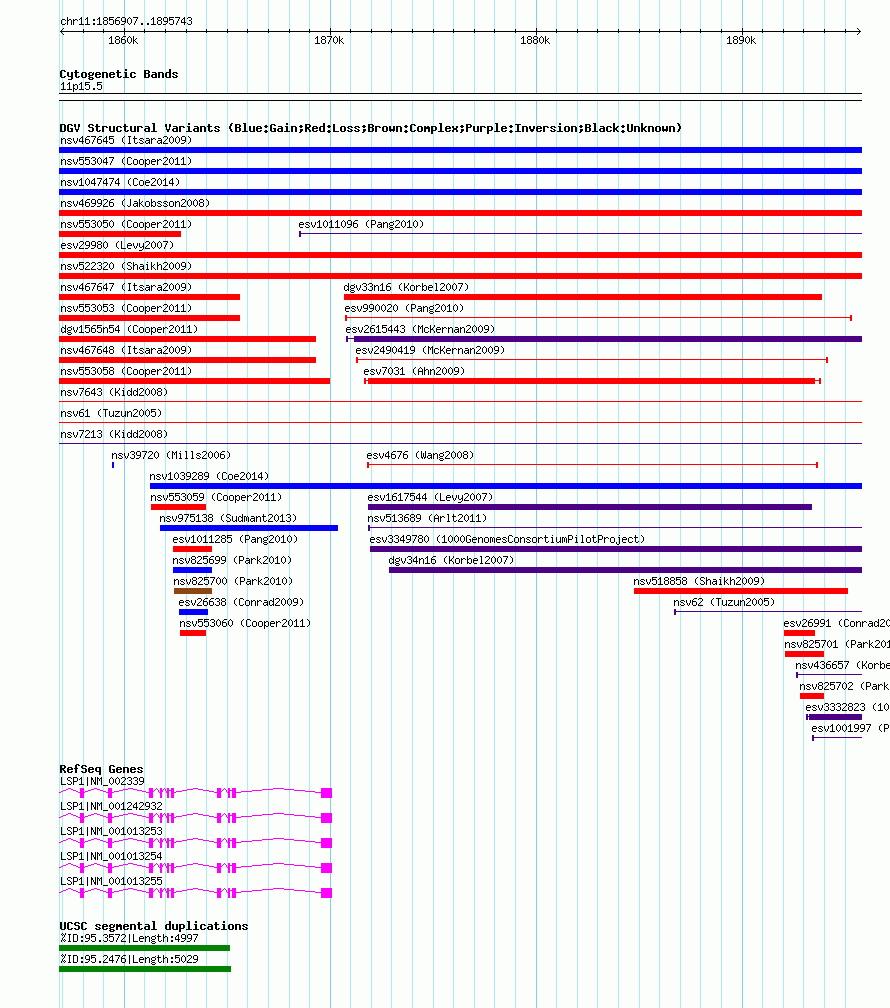This screenshot has height=1008, width=890.
Task: Click the esv1011096 (Pang2010) label
Action: pyautogui.click(x=361, y=224)
